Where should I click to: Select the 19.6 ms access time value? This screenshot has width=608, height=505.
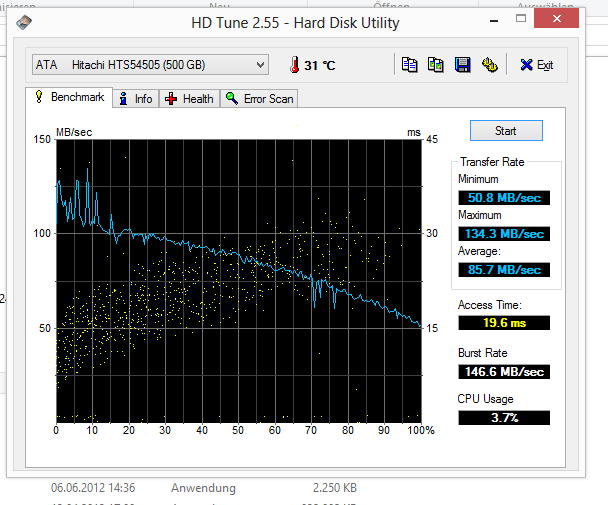coord(504,323)
